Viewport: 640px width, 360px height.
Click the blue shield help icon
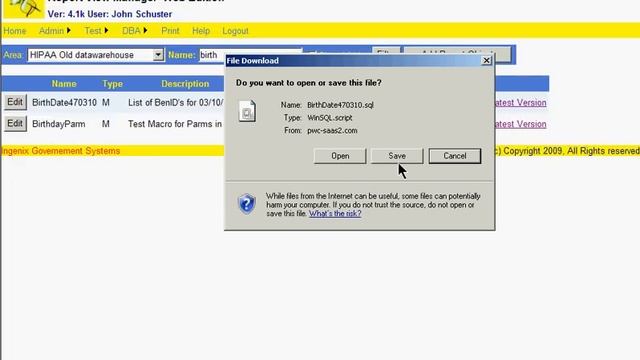[247, 203]
